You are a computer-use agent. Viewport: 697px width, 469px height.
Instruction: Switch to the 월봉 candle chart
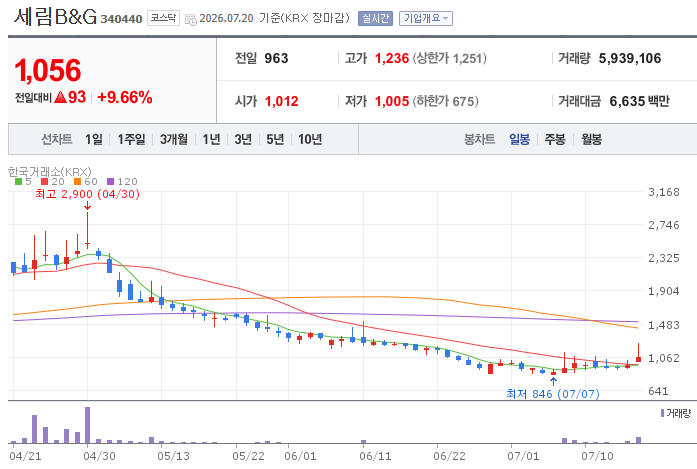(x=592, y=139)
